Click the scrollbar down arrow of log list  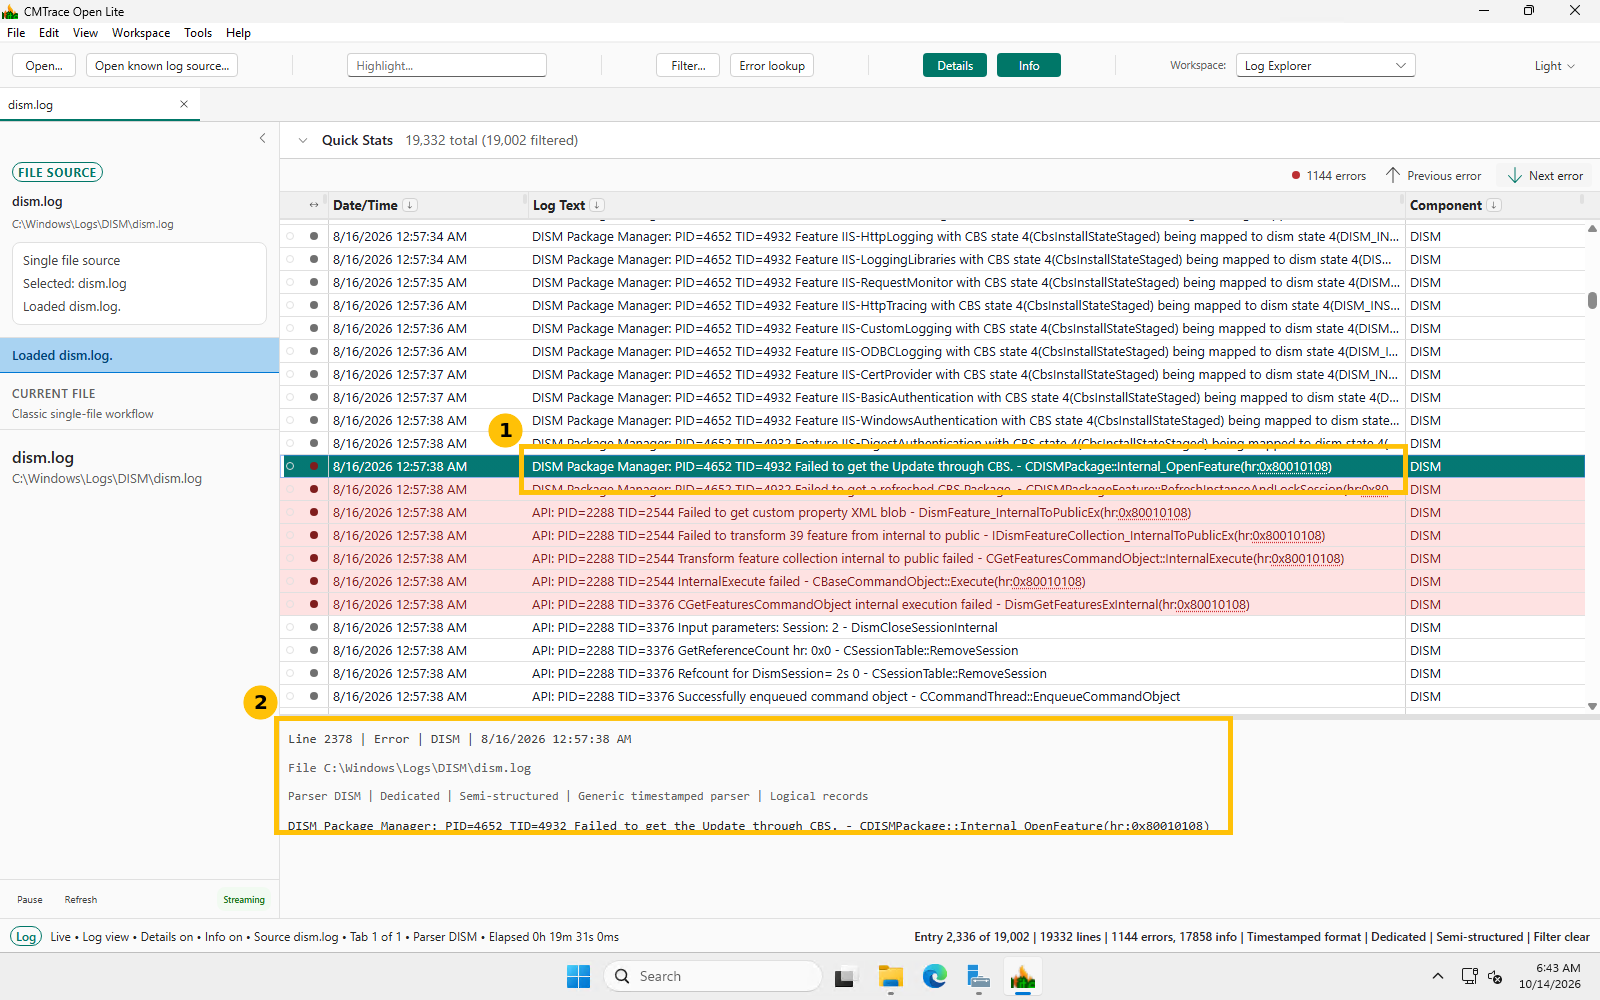(x=1592, y=706)
